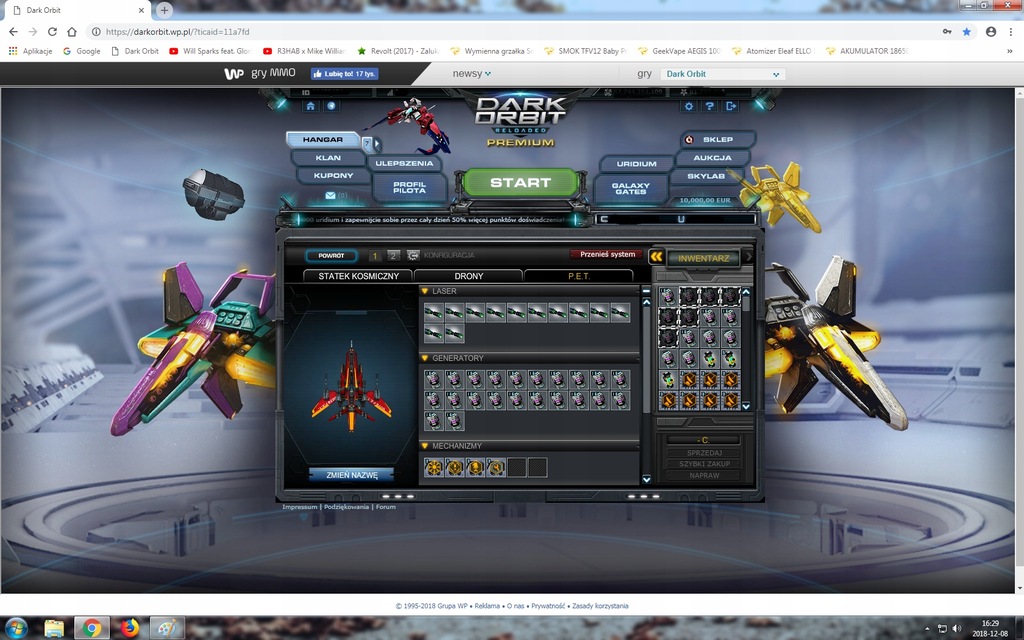Open the KLAN menu
Image resolution: width=1024 pixels, height=640 pixels.
[x=328, y=158]
